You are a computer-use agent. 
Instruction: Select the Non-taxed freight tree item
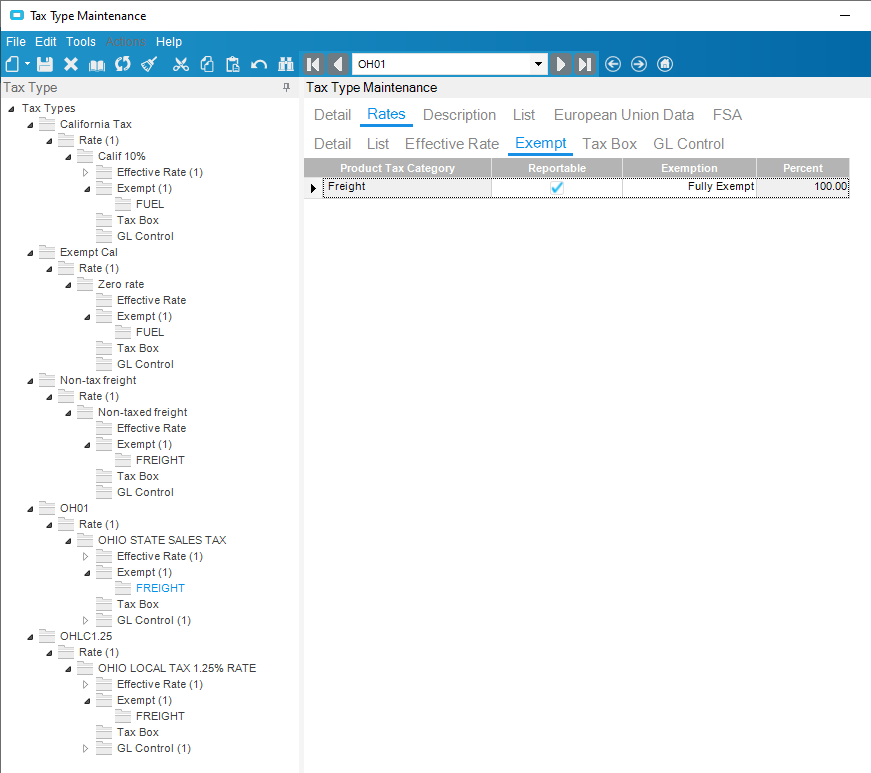click(x=143, y=412)
